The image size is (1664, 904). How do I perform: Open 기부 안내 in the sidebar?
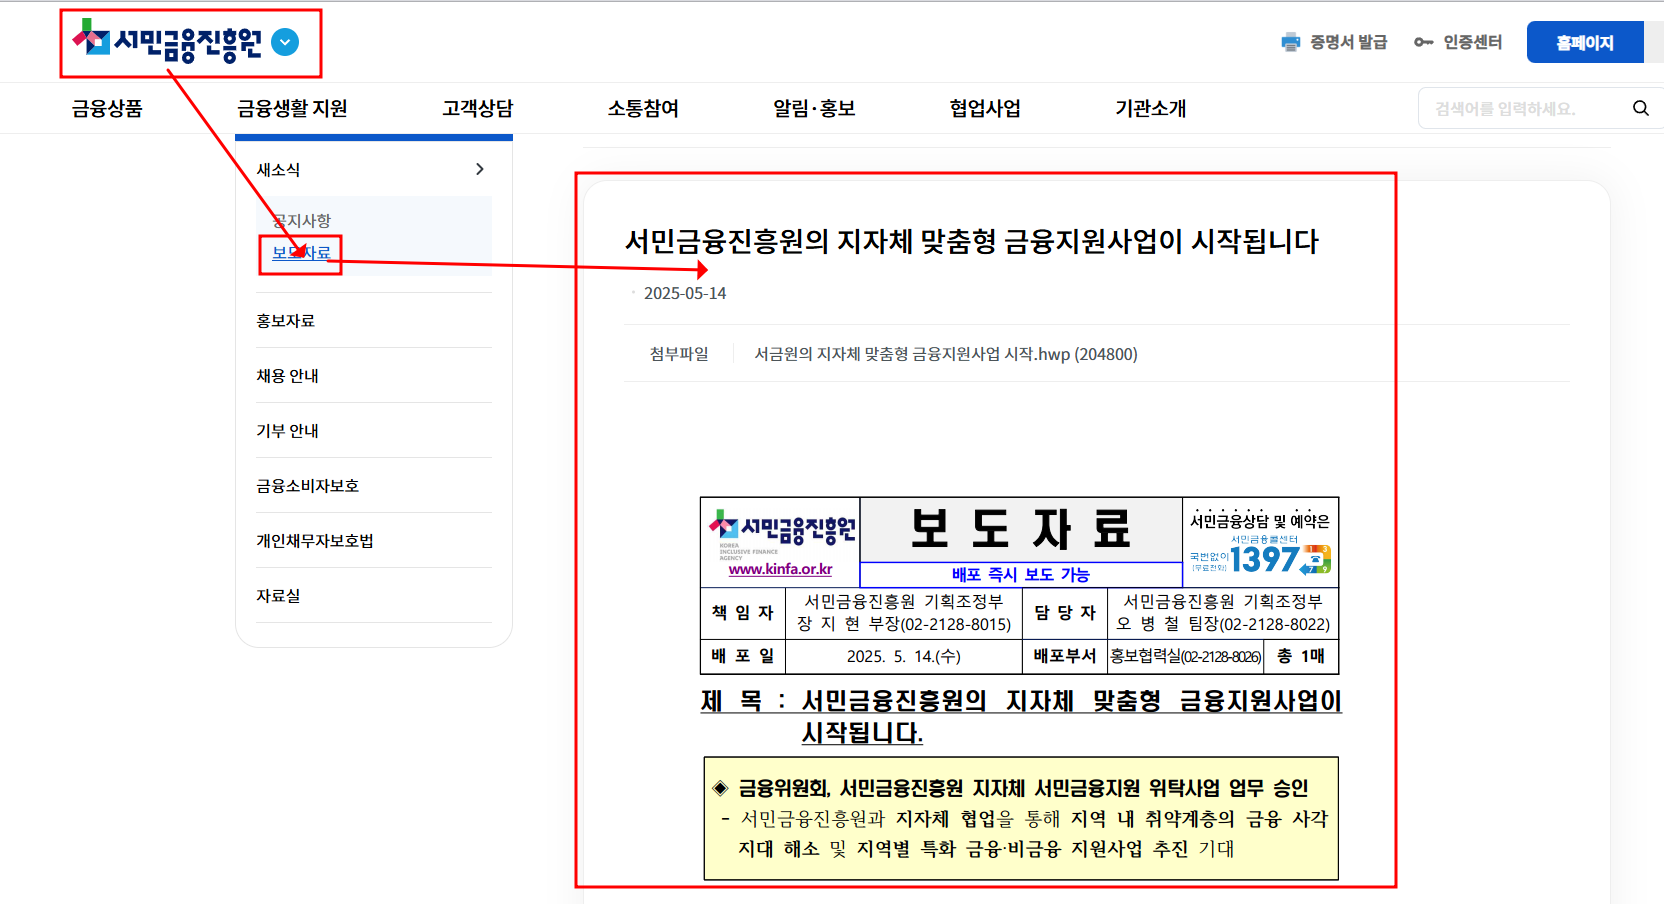(287, 431)
